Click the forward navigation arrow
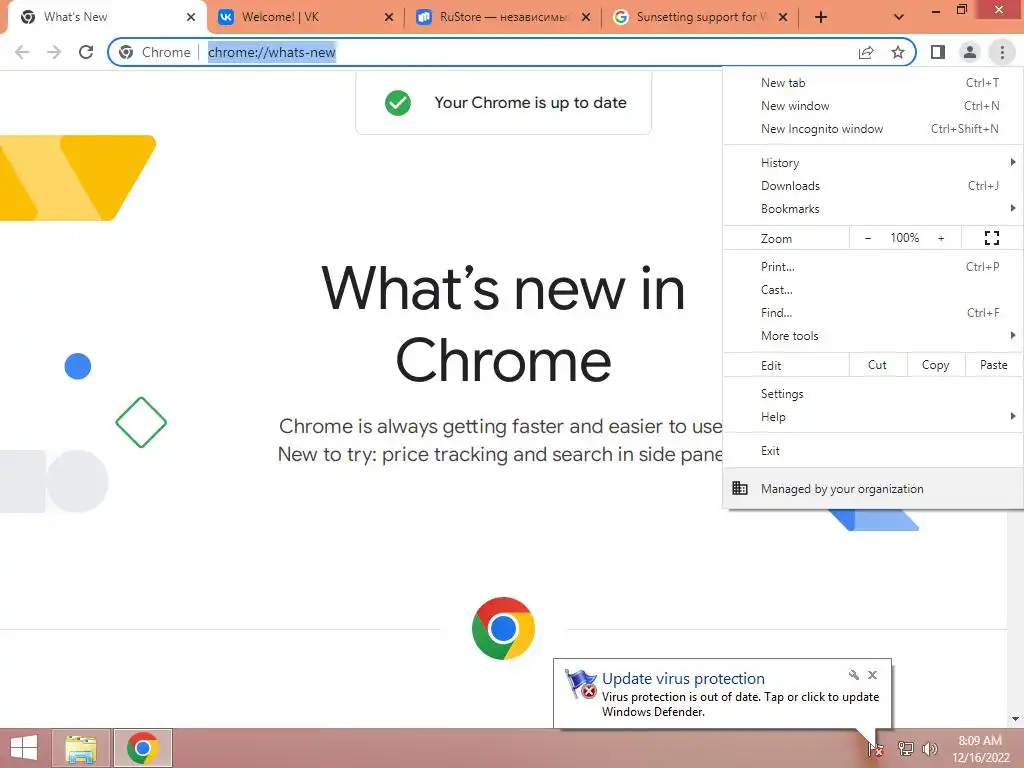Screen dimensions: 1024x768 54,52
